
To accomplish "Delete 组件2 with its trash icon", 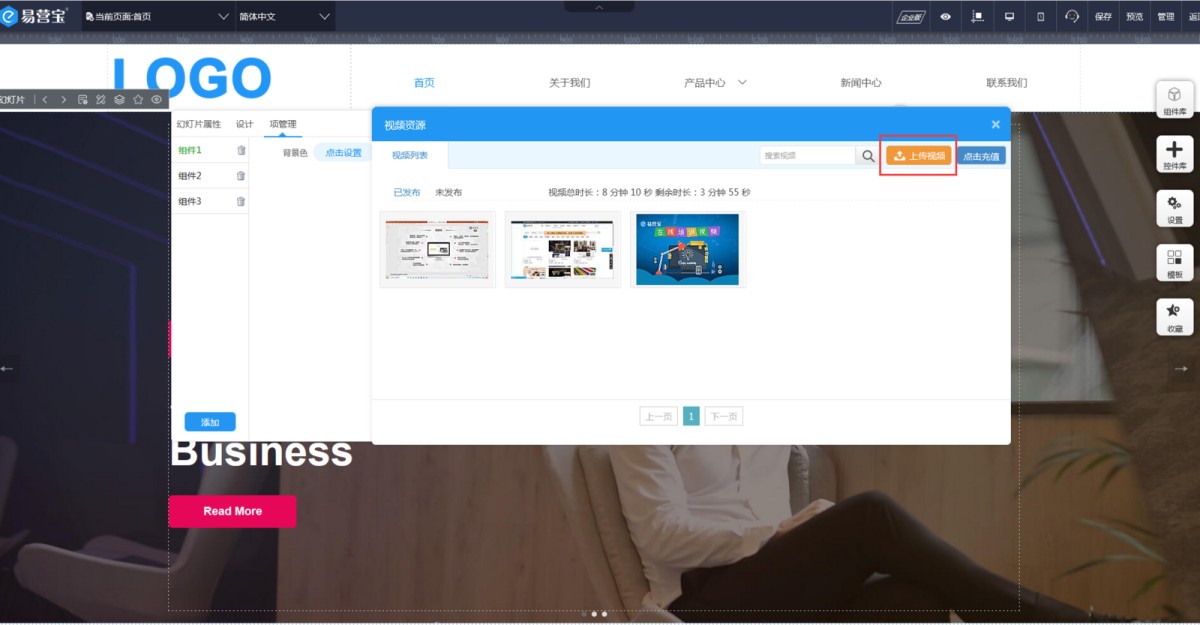I will [241, 176].
